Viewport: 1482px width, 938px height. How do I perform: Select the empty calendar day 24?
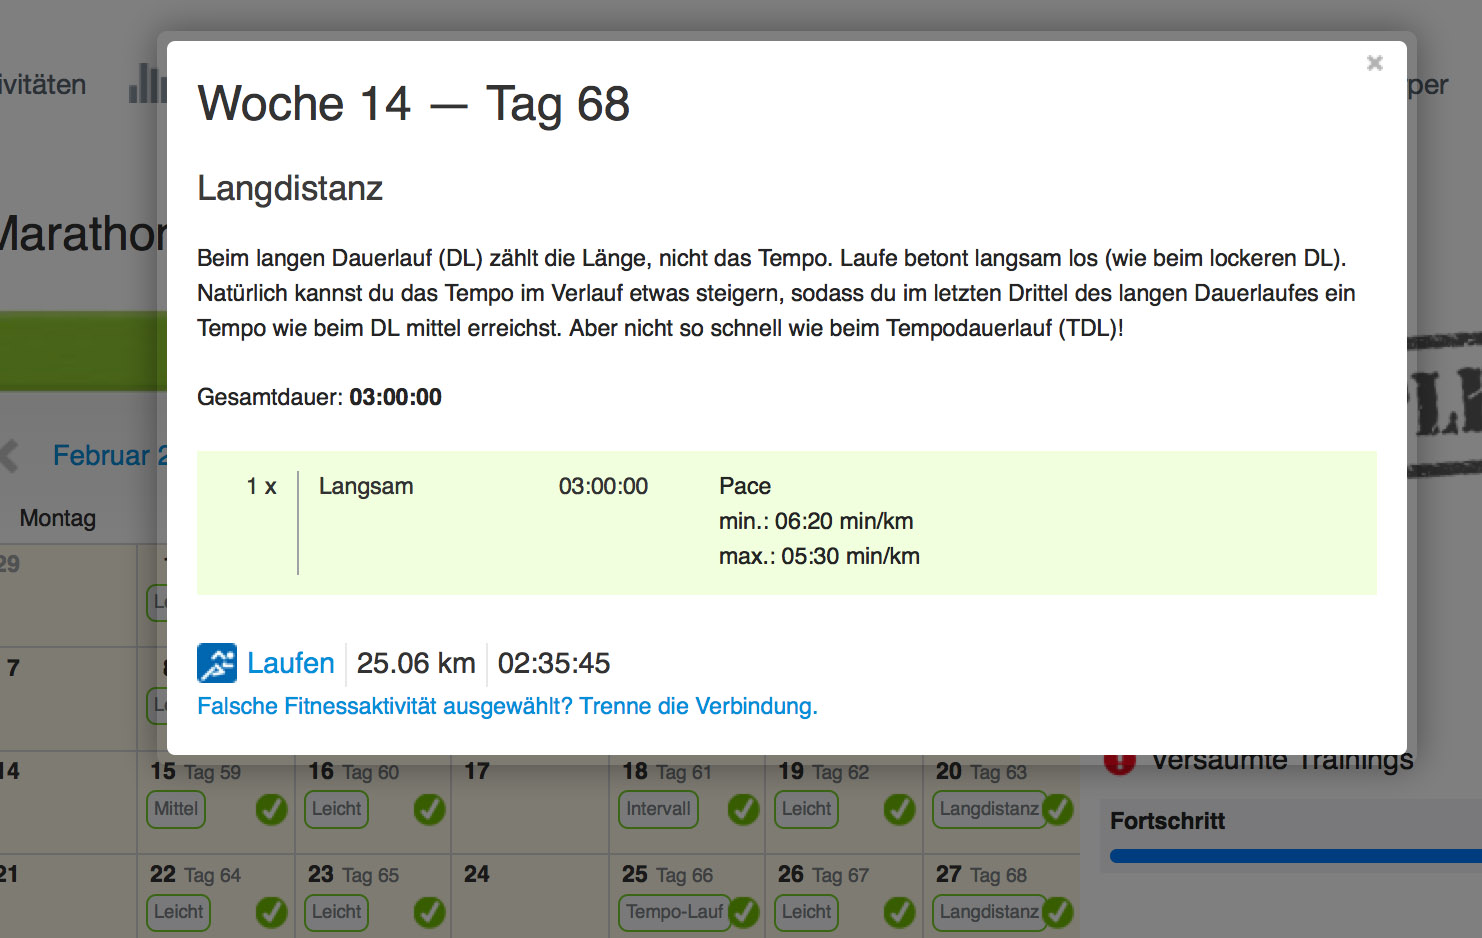click(x=530, y=895)
